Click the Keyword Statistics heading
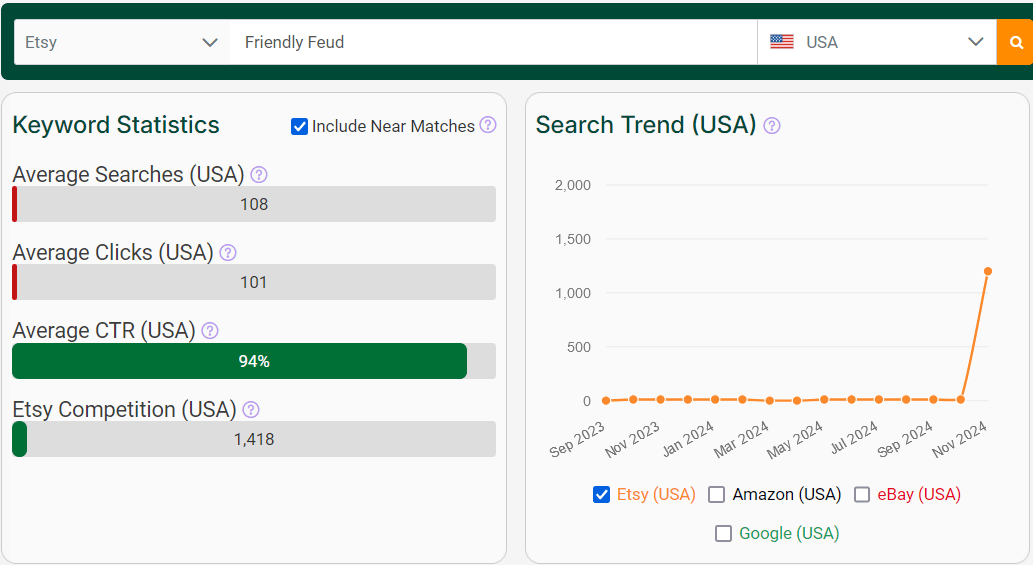This screenshot has height=565, width=1033. tap(116, 125)
